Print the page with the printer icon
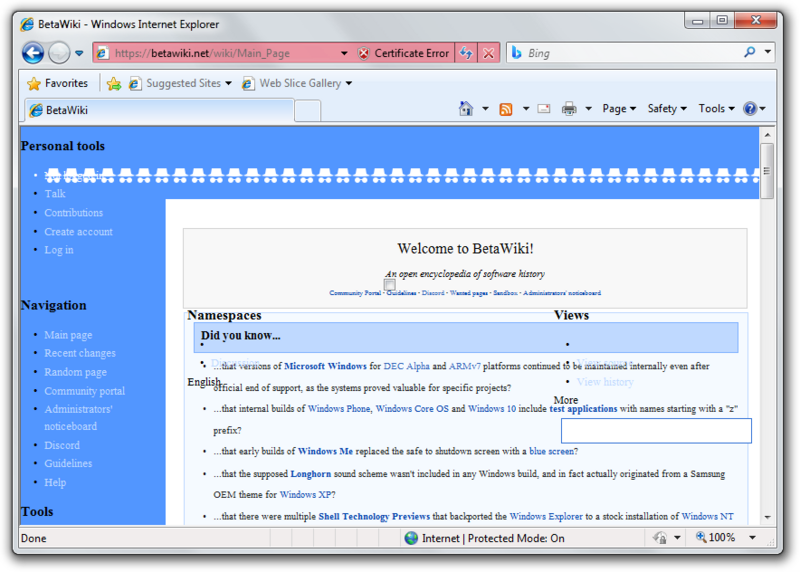Screen dimensions: 800x572 point(569,109)
